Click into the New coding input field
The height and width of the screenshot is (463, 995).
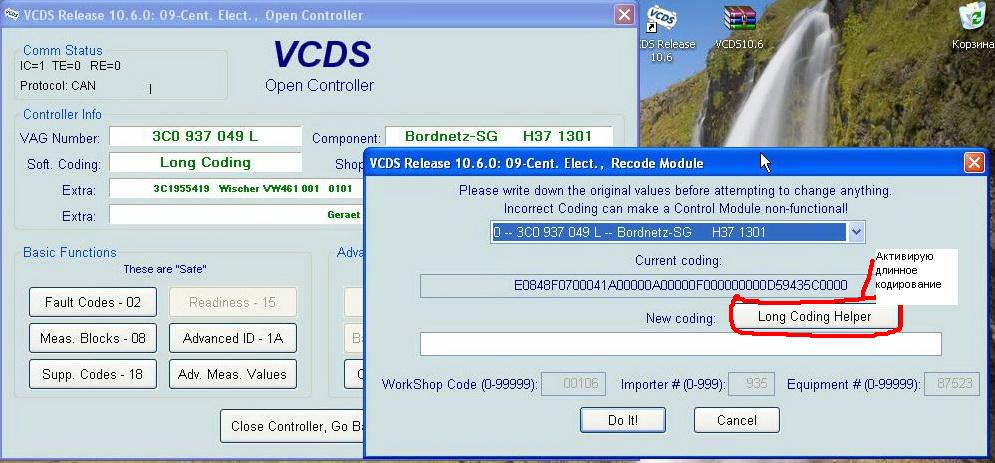click(680, 344)
